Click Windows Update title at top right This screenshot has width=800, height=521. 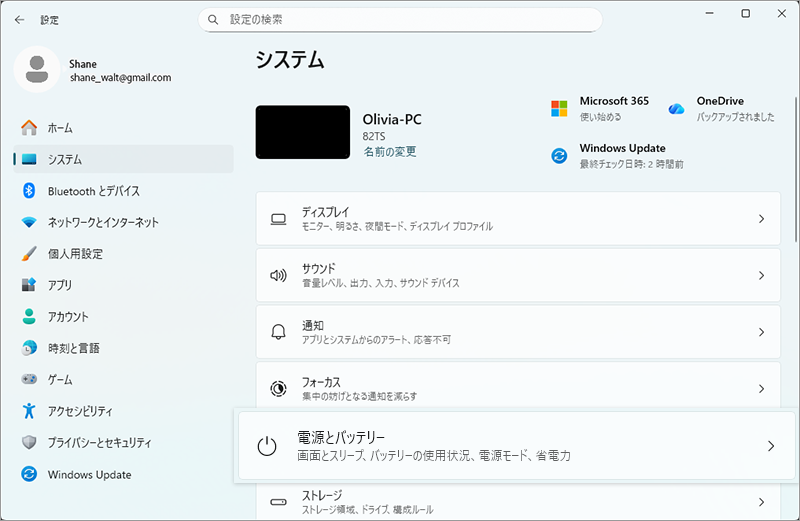click(622, 148)
